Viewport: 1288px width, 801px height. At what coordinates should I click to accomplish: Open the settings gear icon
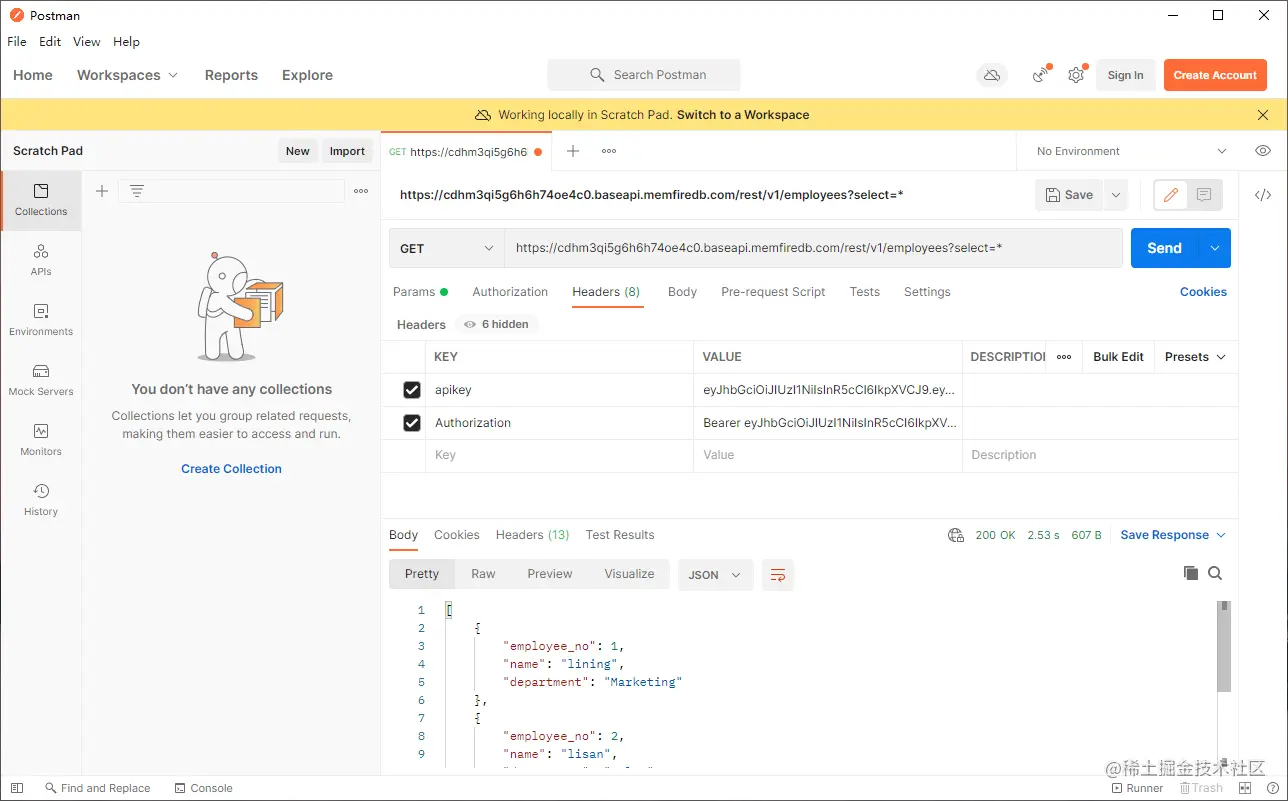[1076, 75]
